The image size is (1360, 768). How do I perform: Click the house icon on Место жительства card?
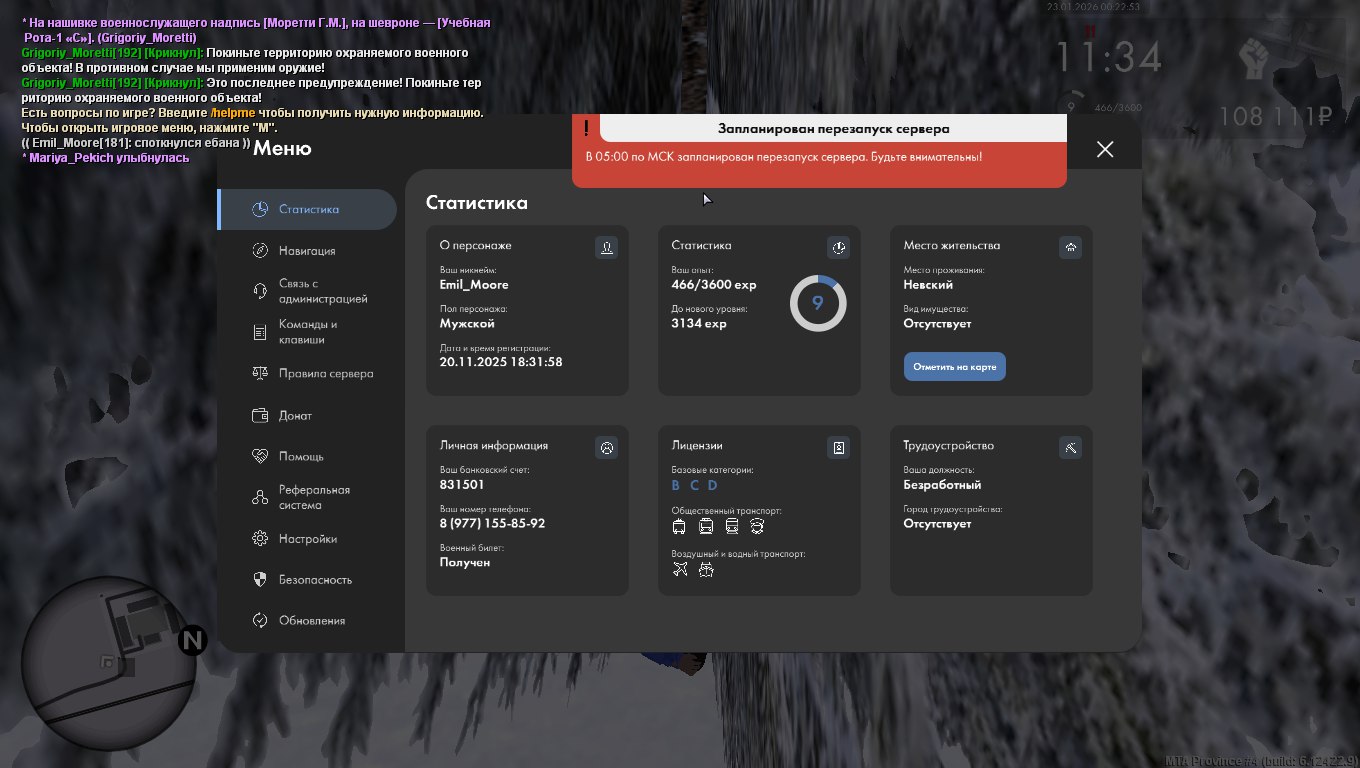click(x=1070, y=247)
